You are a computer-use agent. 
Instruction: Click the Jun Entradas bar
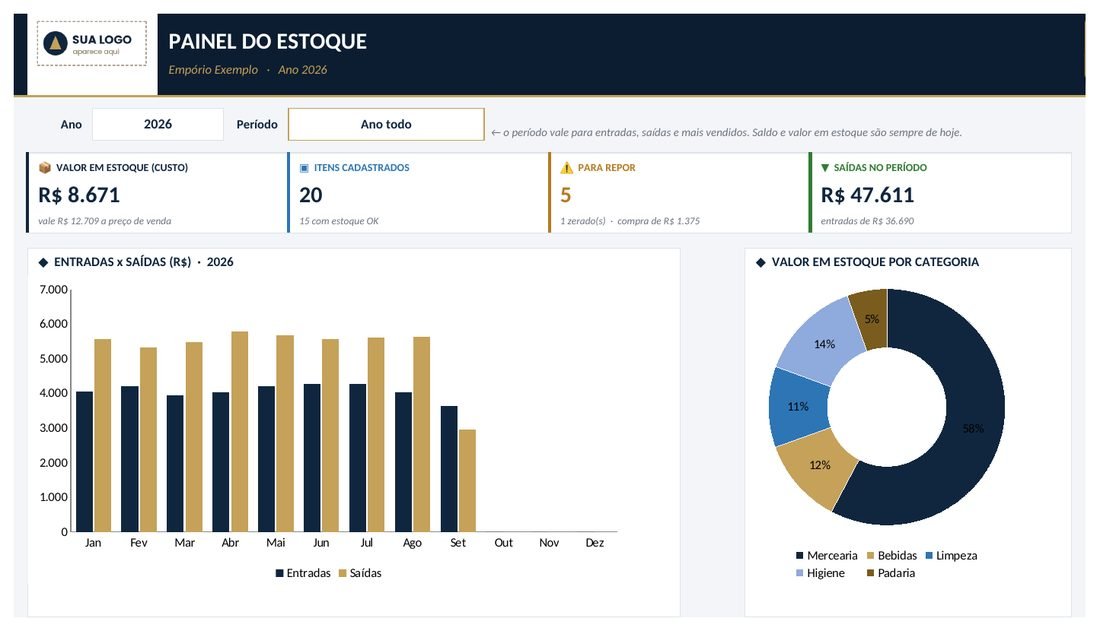[x=312, y=458]
